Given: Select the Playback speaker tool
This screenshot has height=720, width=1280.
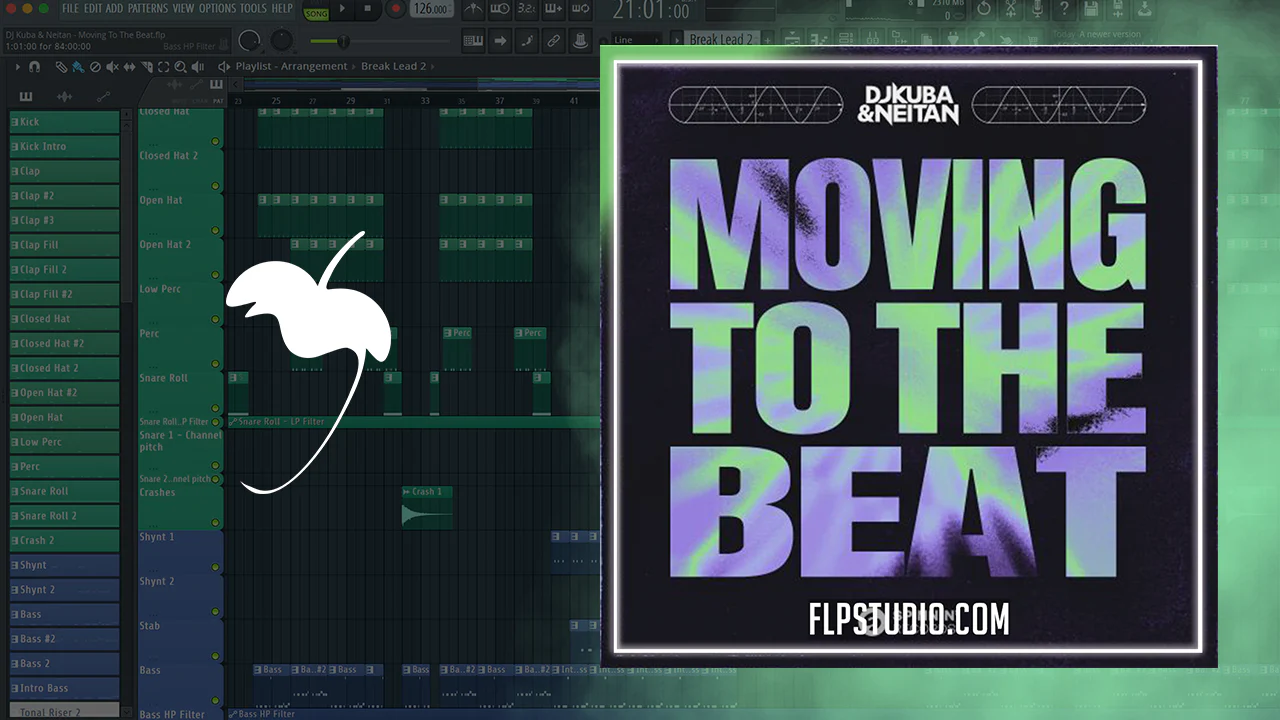Looking at the screenshot, I should coord(197,67).
